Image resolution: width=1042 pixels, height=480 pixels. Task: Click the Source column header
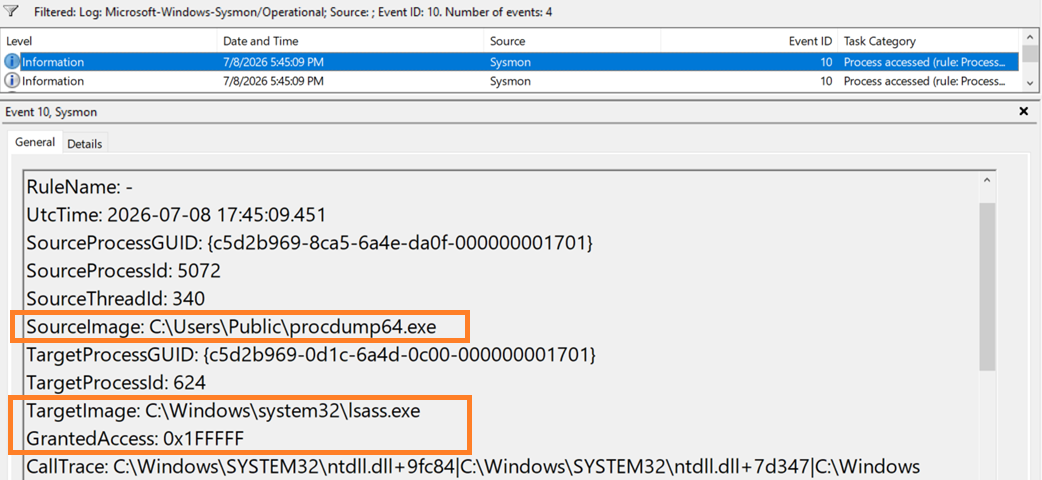coord(507,41)
